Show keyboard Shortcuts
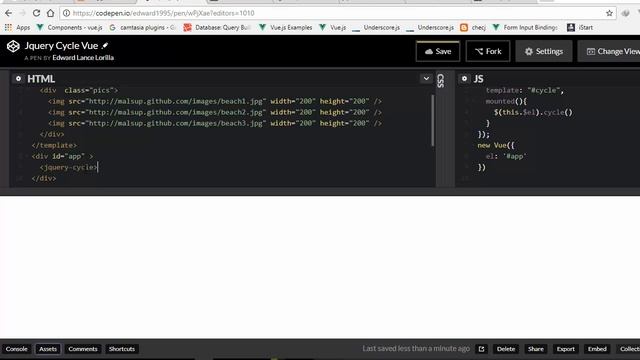Image resolution: width=640 pixels, height=360 pixels. coord(122,349)
